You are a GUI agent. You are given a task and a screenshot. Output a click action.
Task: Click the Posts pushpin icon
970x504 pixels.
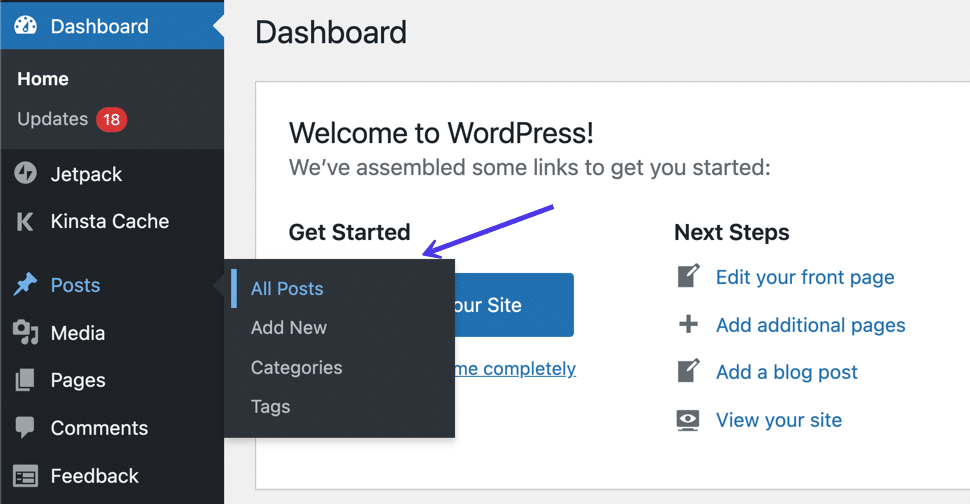[x=26, y=285]
